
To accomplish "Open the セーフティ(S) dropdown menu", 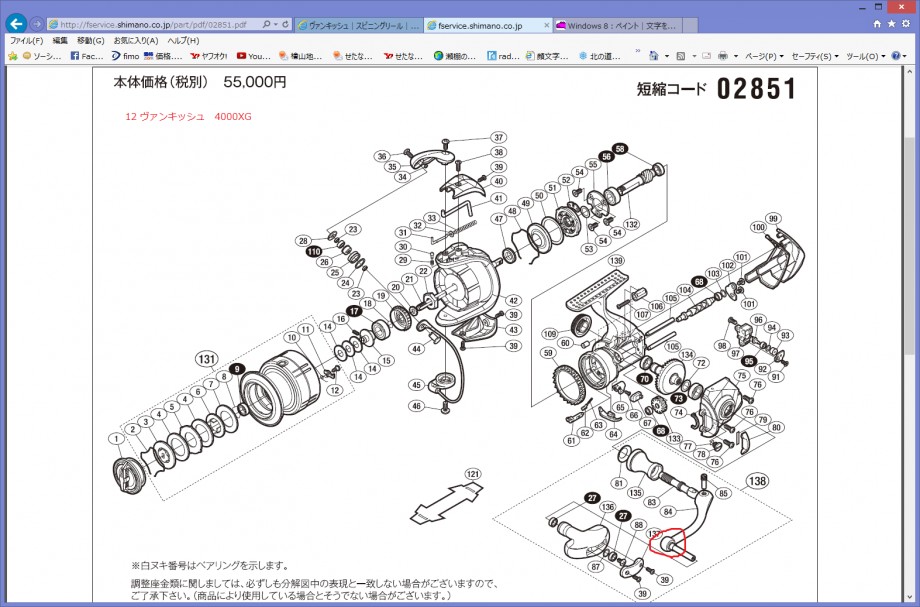I will [815, 56].
